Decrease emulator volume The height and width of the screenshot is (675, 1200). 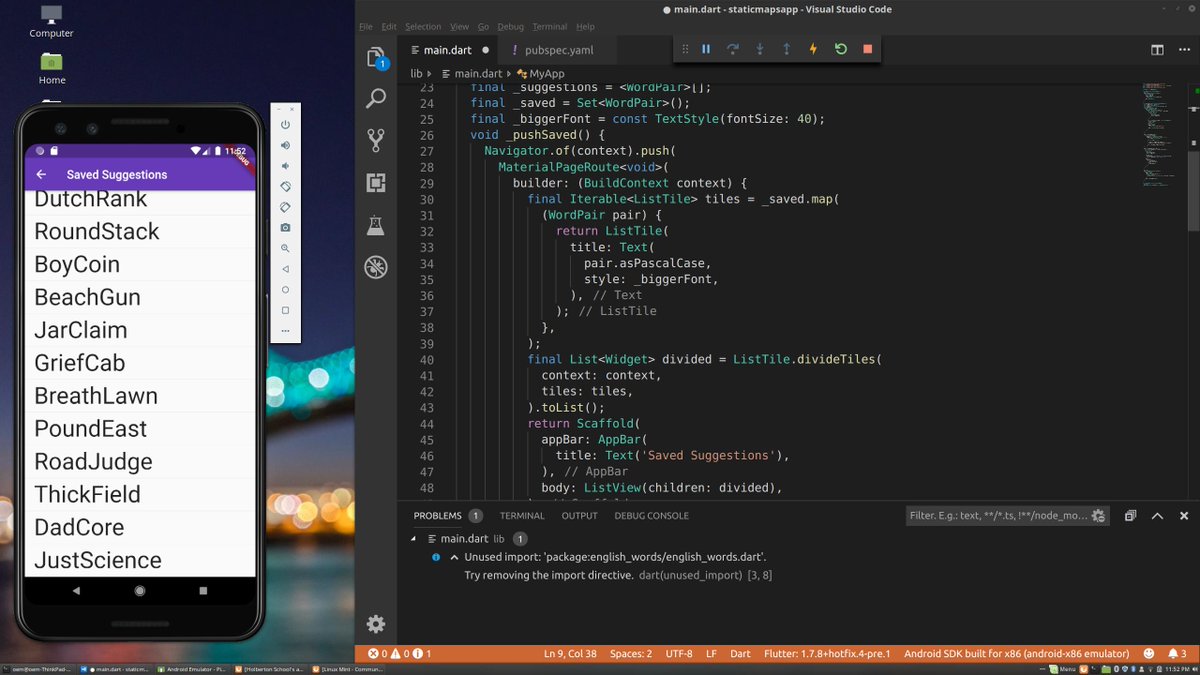coord(285,166)
